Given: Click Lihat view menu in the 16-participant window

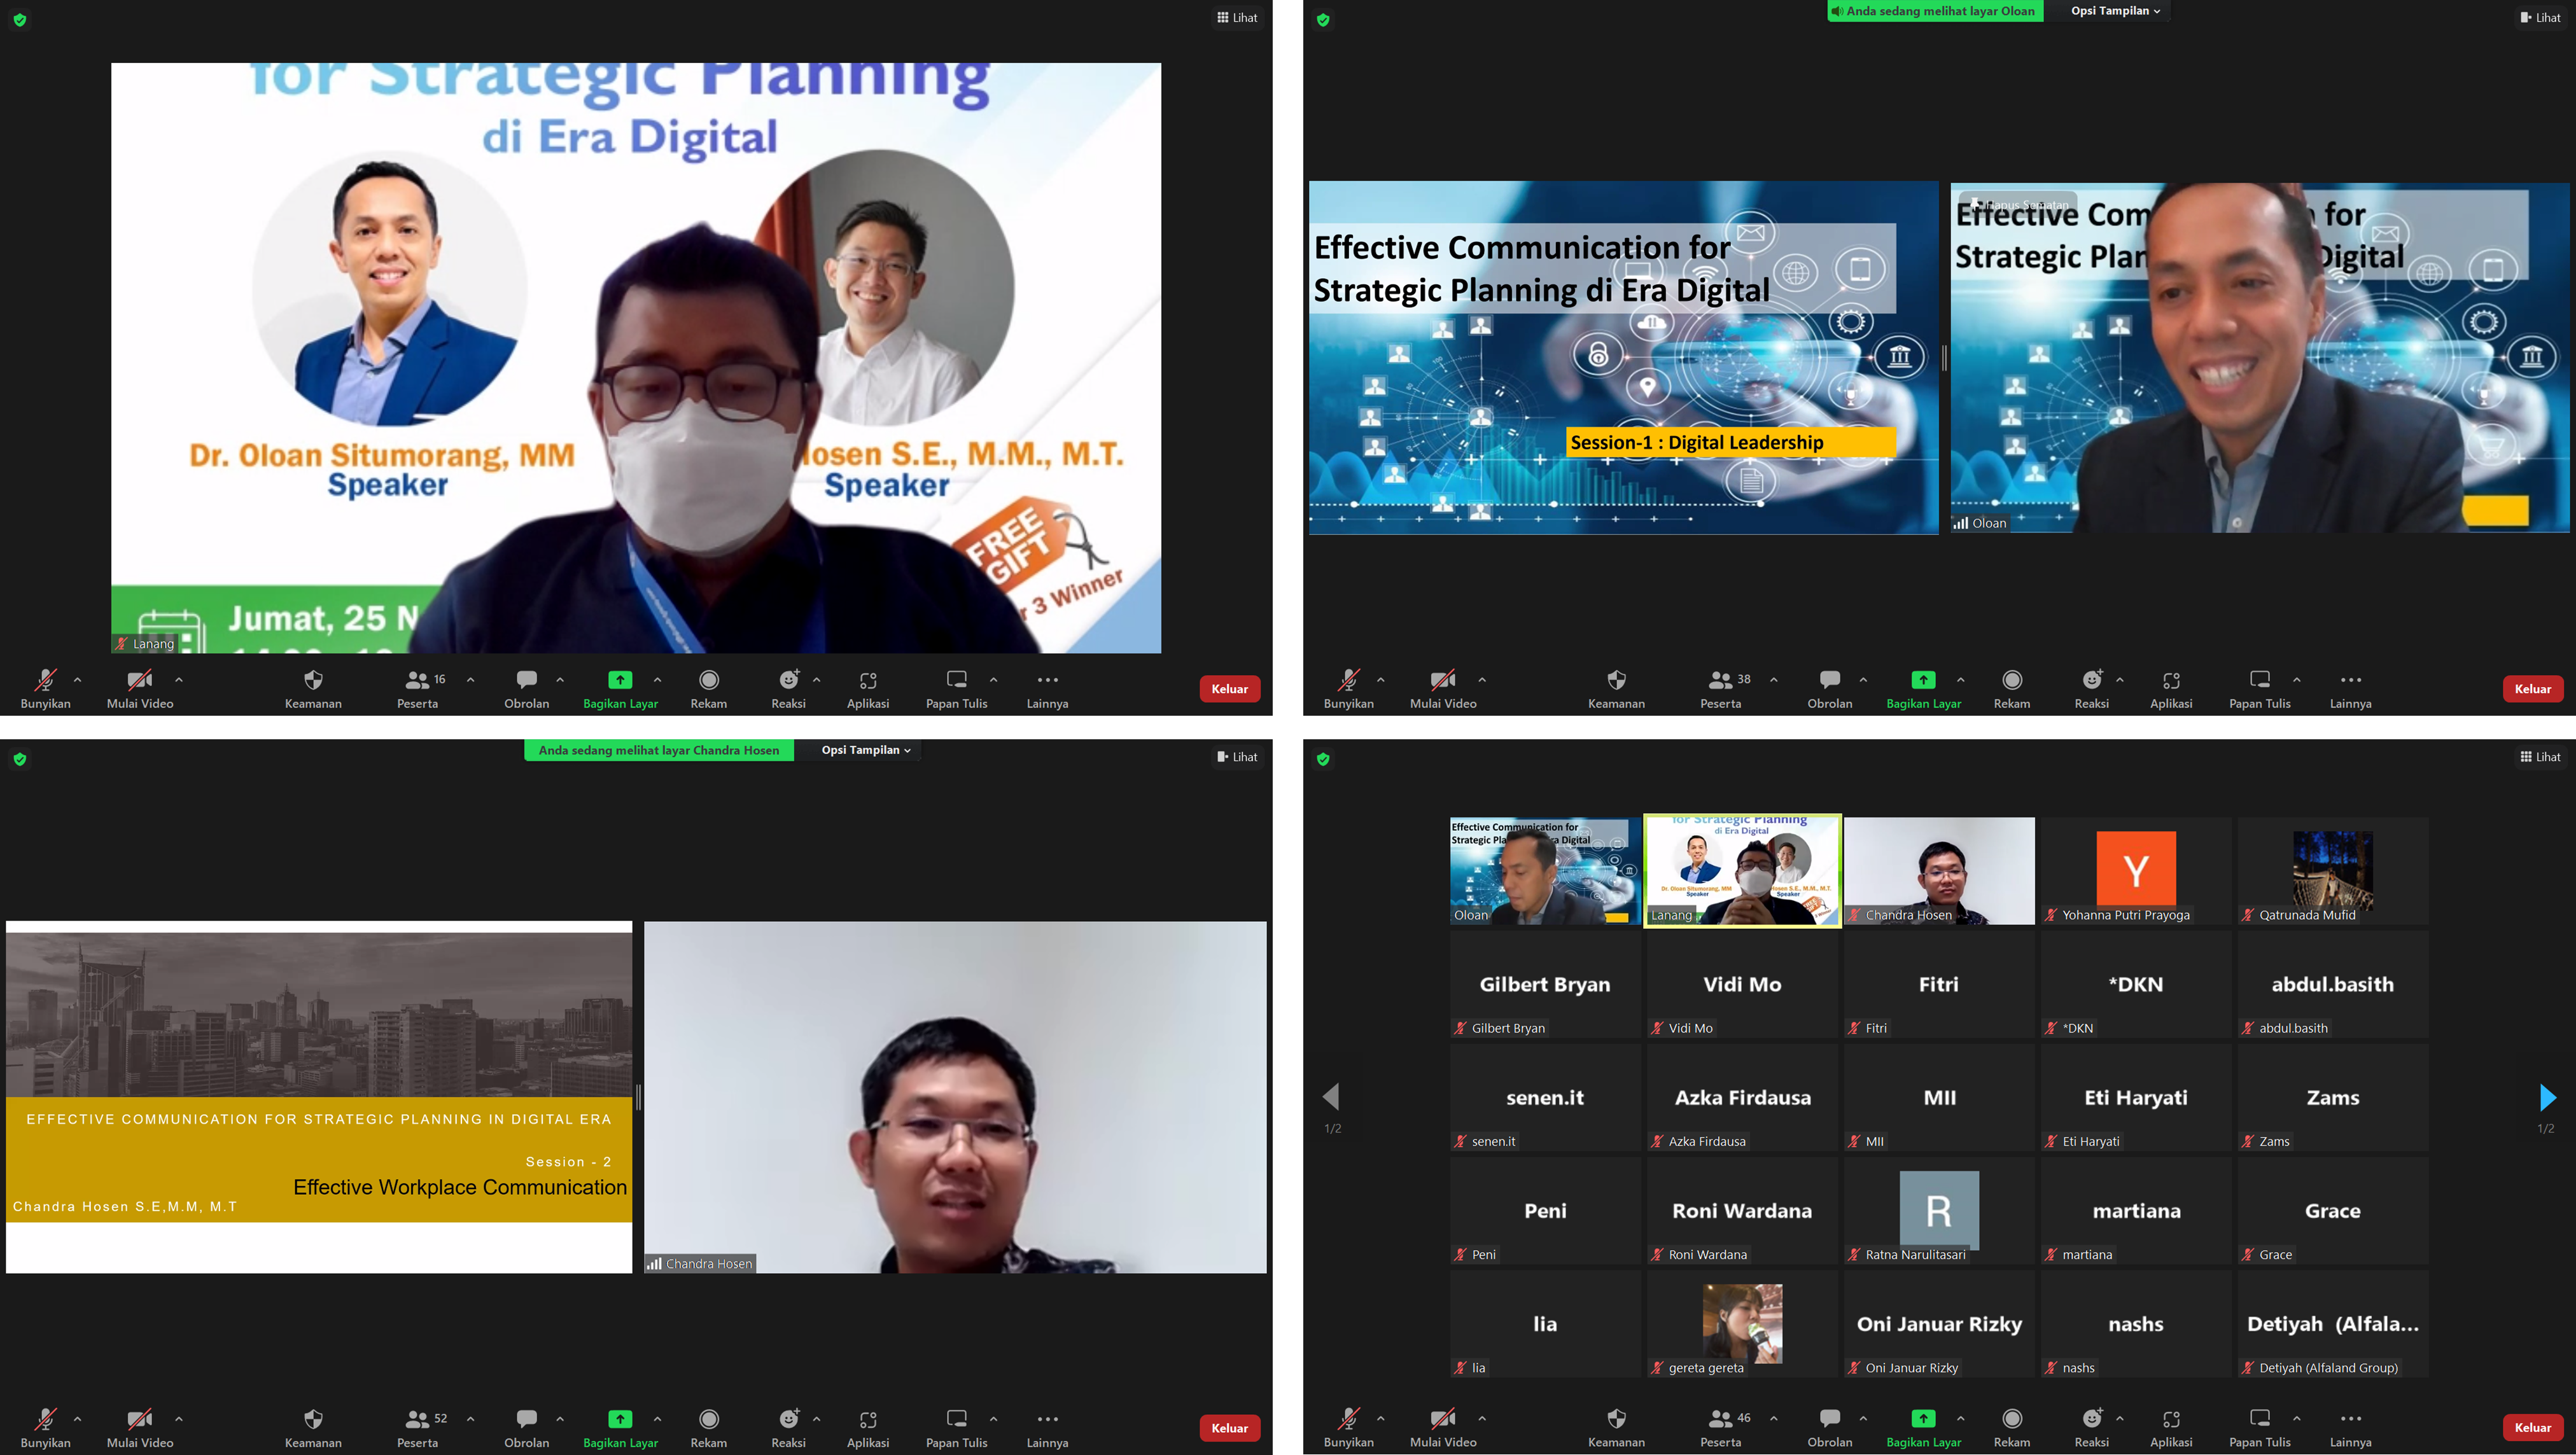Looking at the screenshot, I should [1237, 18].
